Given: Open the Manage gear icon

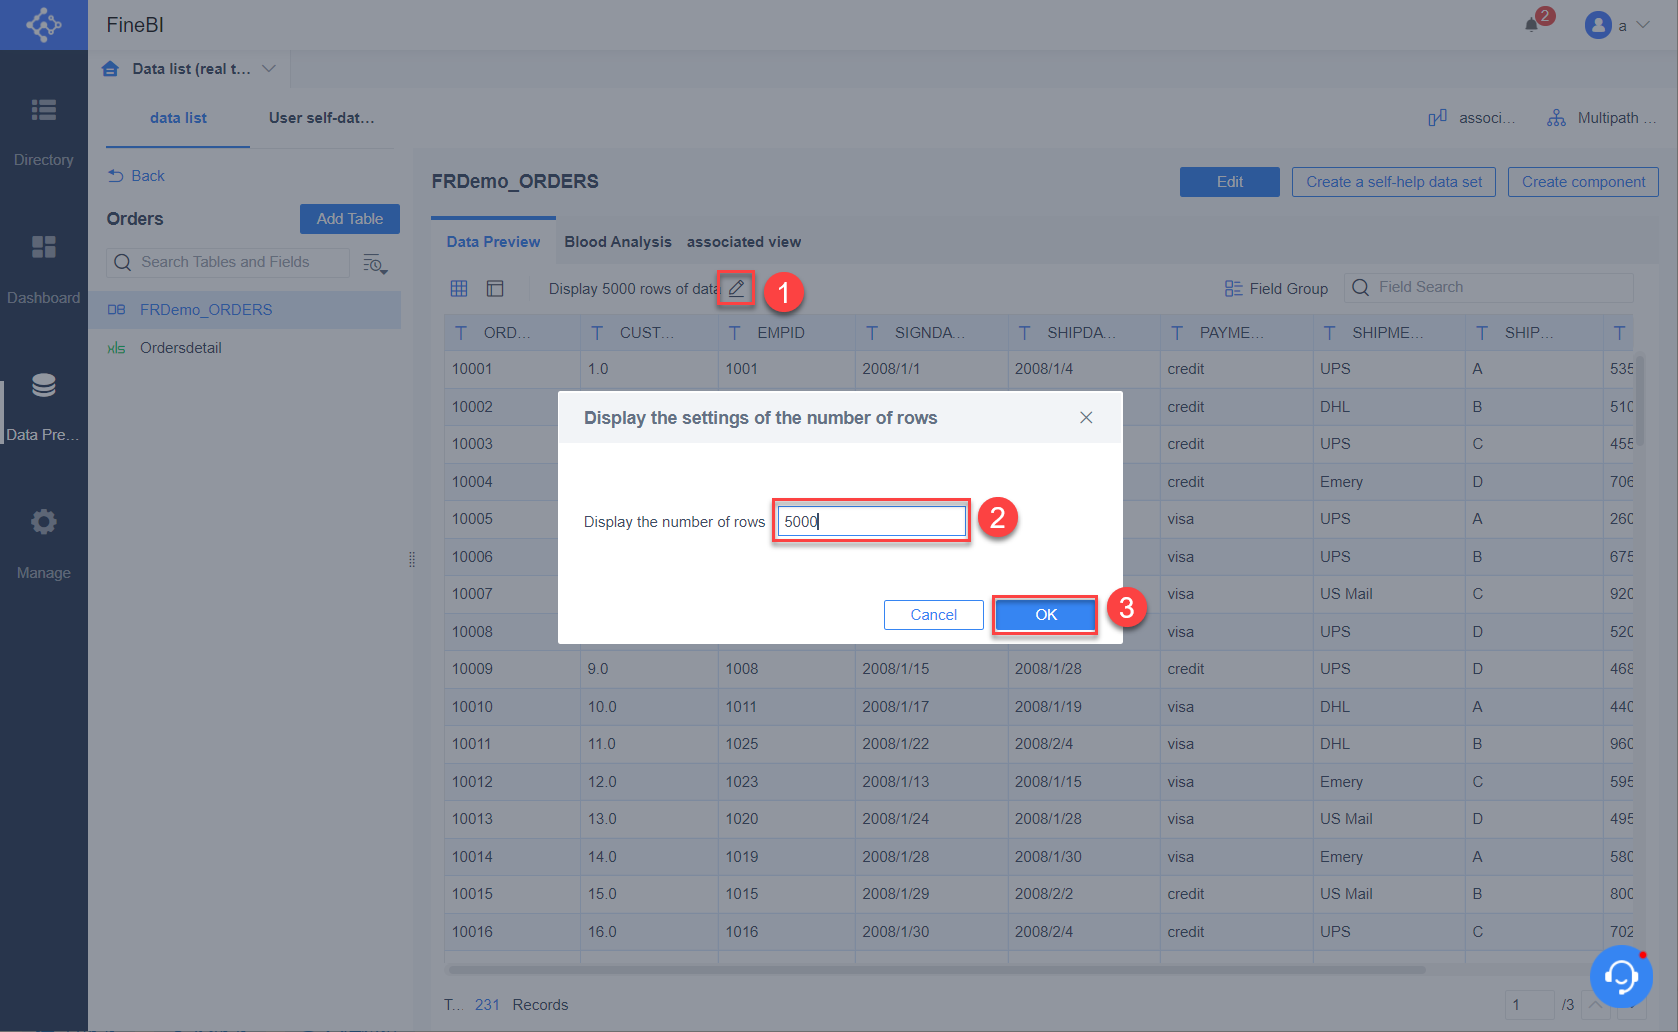Looking at the screenshot, I should (43, 522).
